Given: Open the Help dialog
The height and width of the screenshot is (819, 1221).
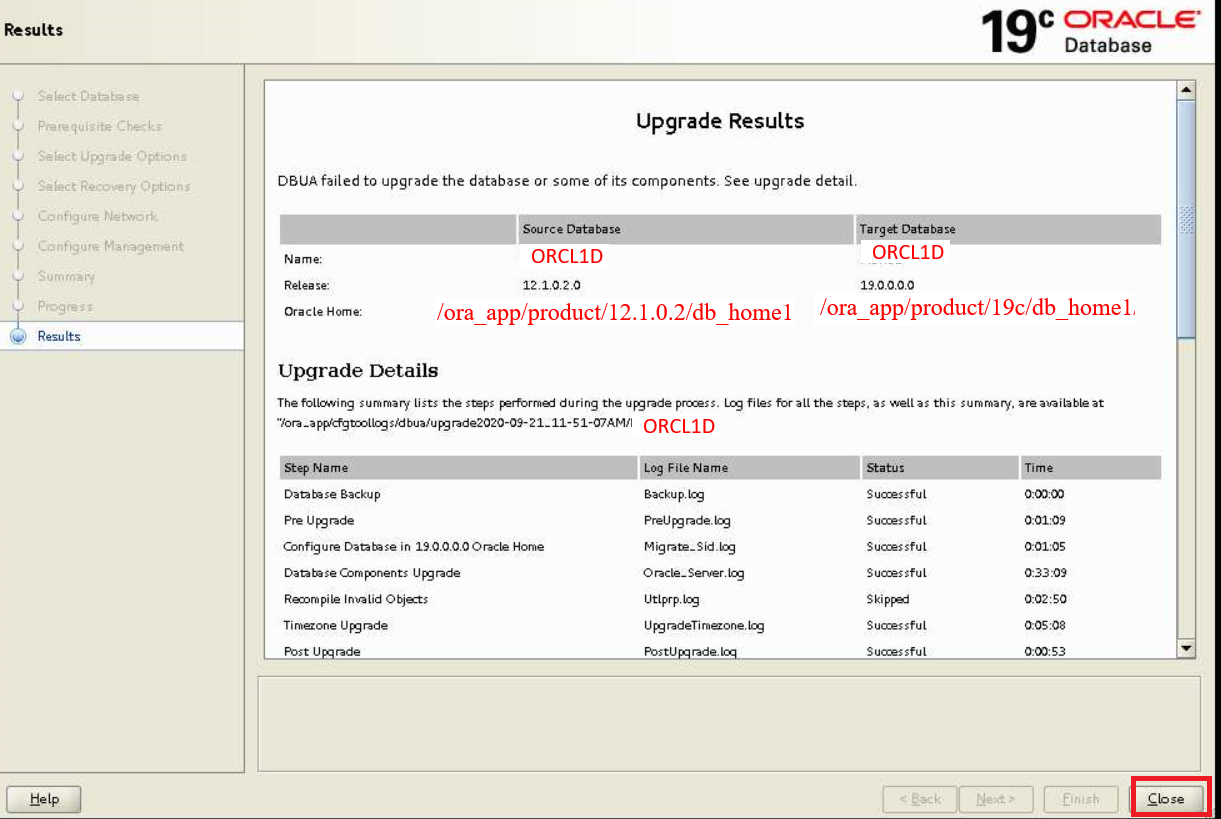Looking at the screenshot, I should [x=43, y=798].
